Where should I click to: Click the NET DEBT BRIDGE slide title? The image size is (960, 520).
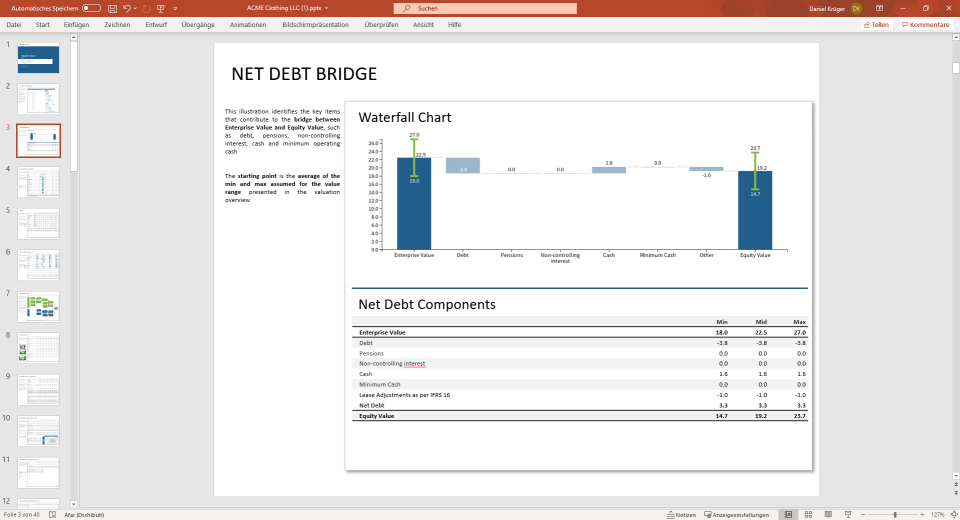point(304,73)
